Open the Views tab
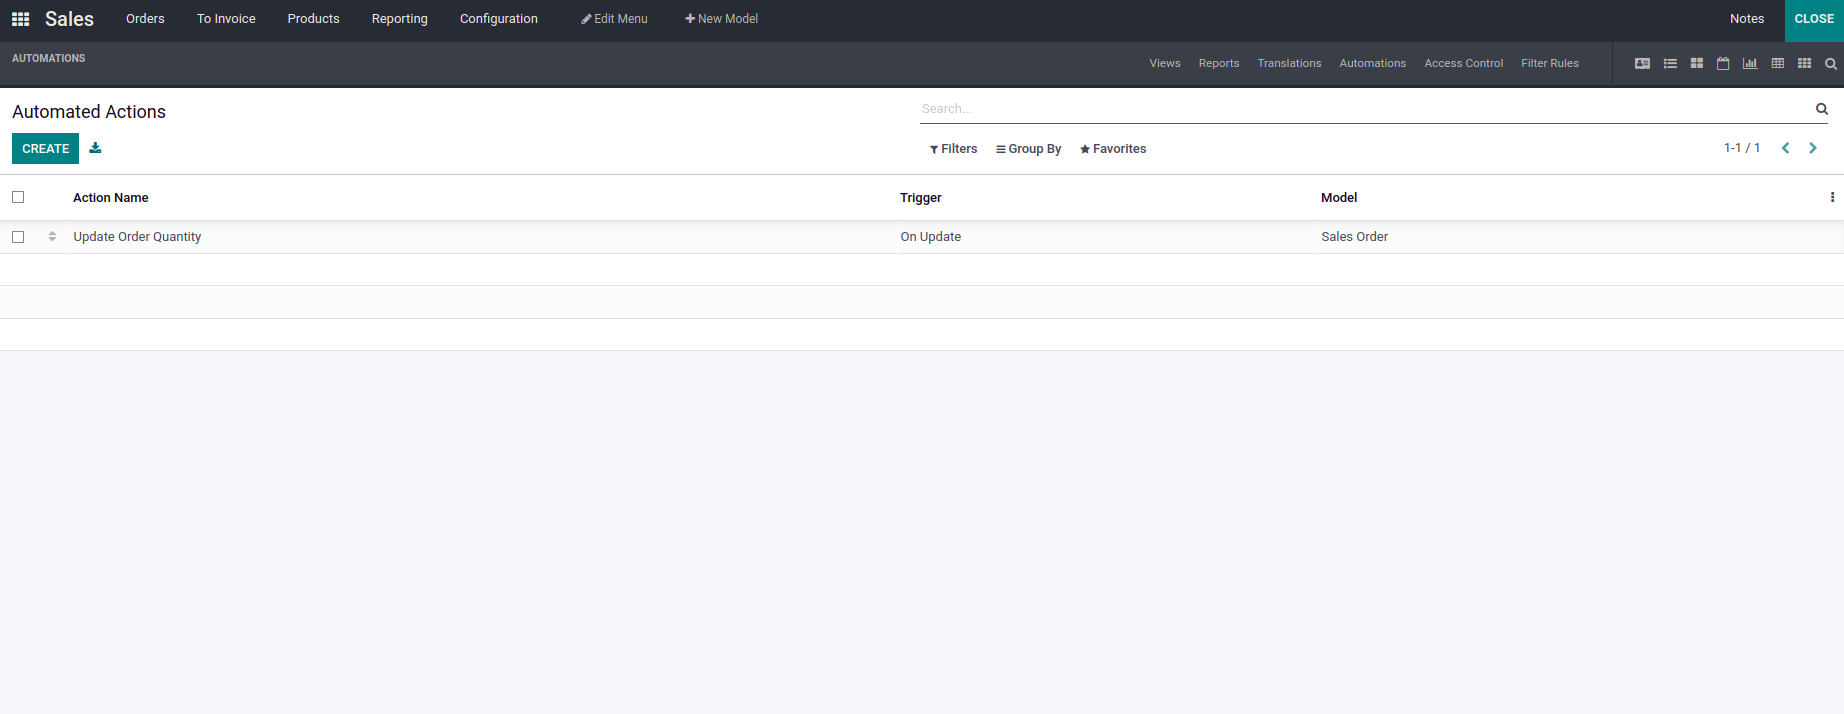 pos(1165,63)
